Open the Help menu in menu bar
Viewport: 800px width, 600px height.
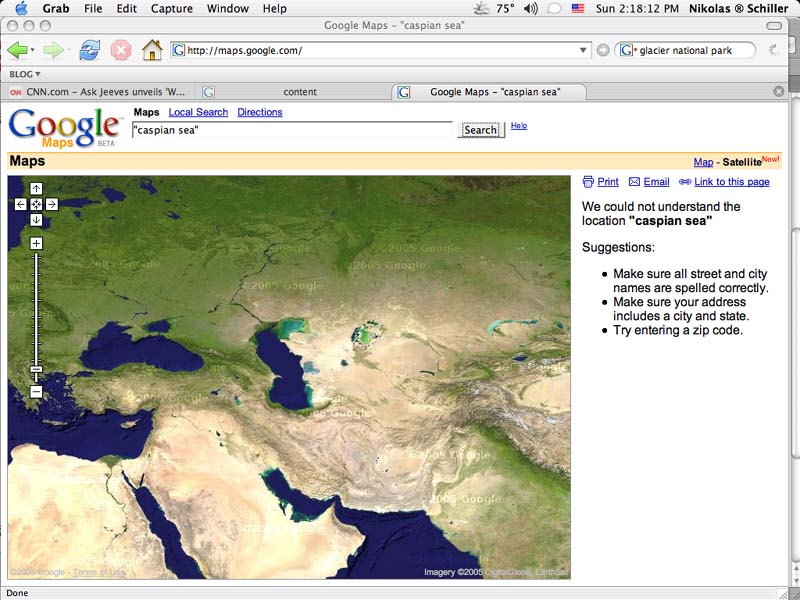[274, 8]
